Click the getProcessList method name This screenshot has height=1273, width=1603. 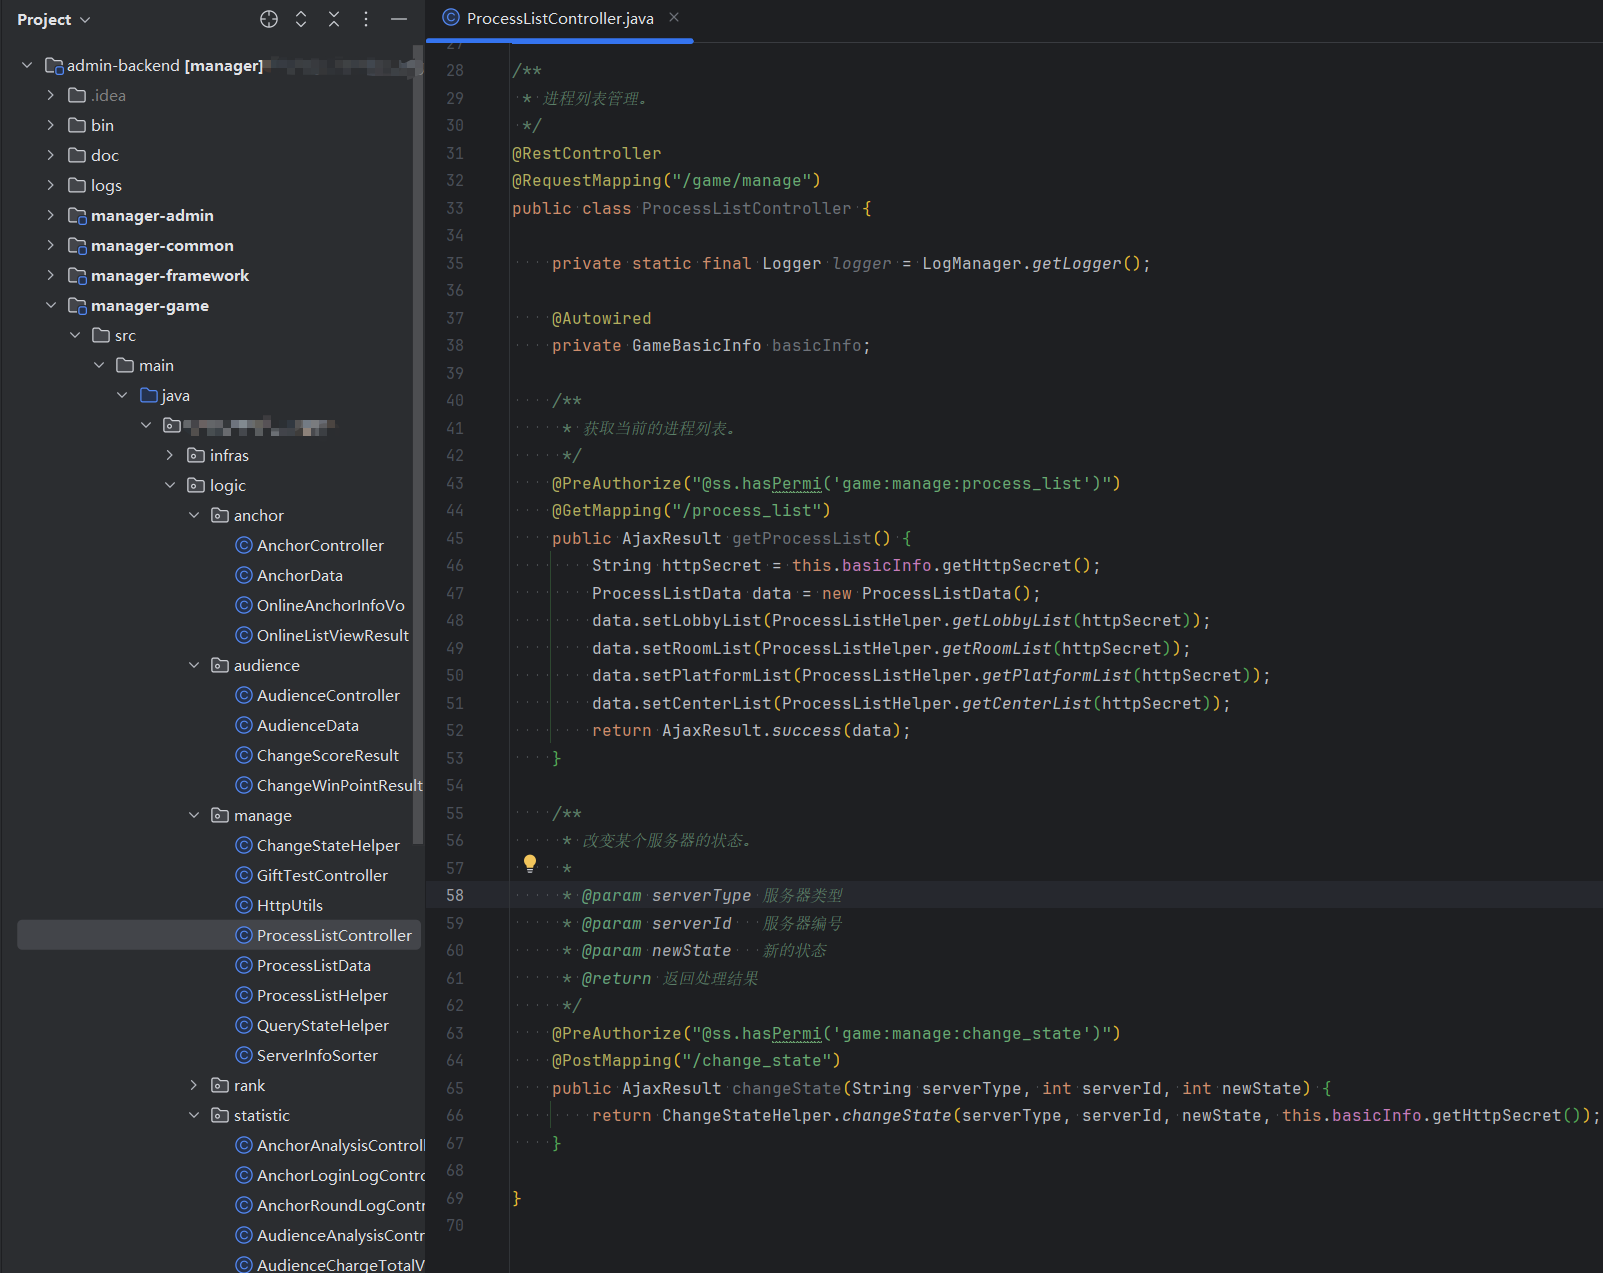tap(802, 538)
